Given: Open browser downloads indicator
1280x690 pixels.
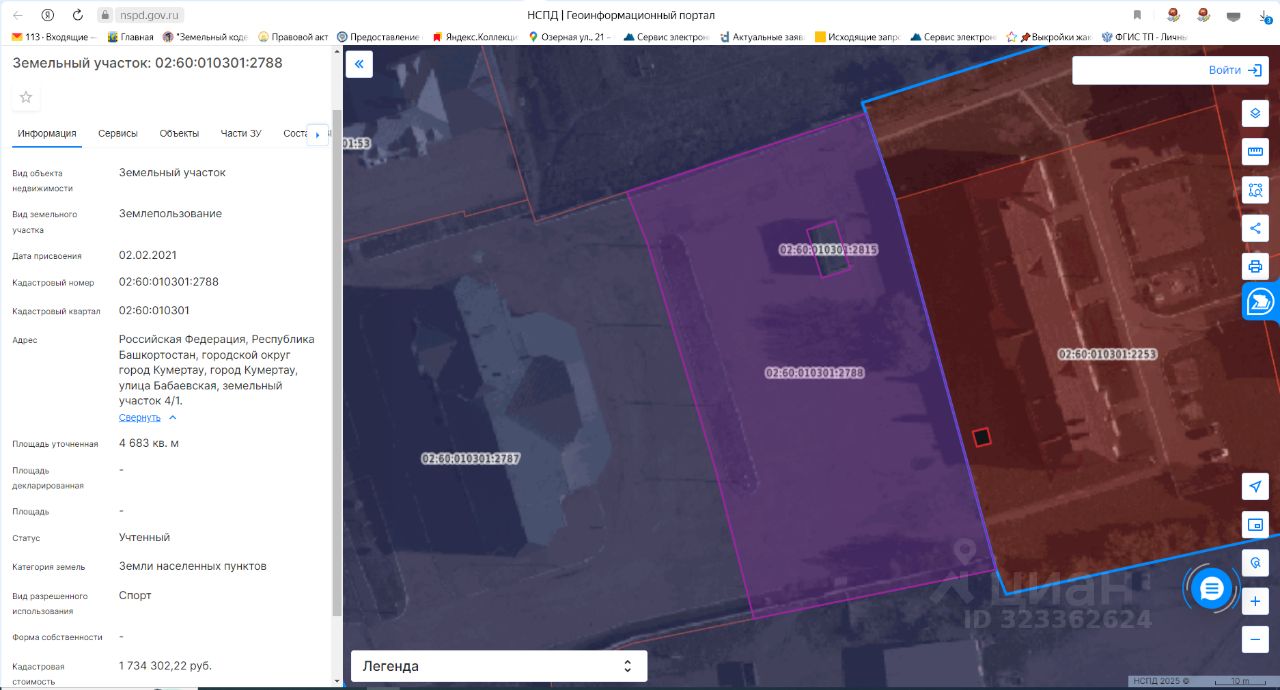Looking at the screenshot, I should click(1265, 15).
